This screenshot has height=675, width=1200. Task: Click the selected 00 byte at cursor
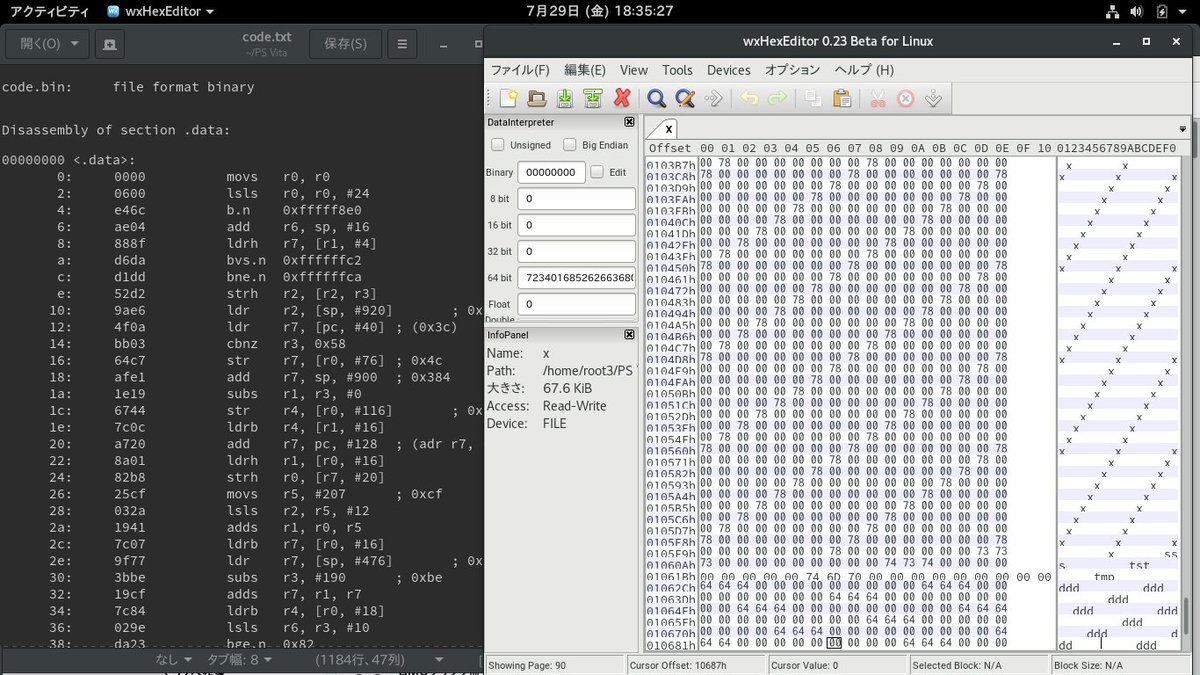(x=834, y=644)
